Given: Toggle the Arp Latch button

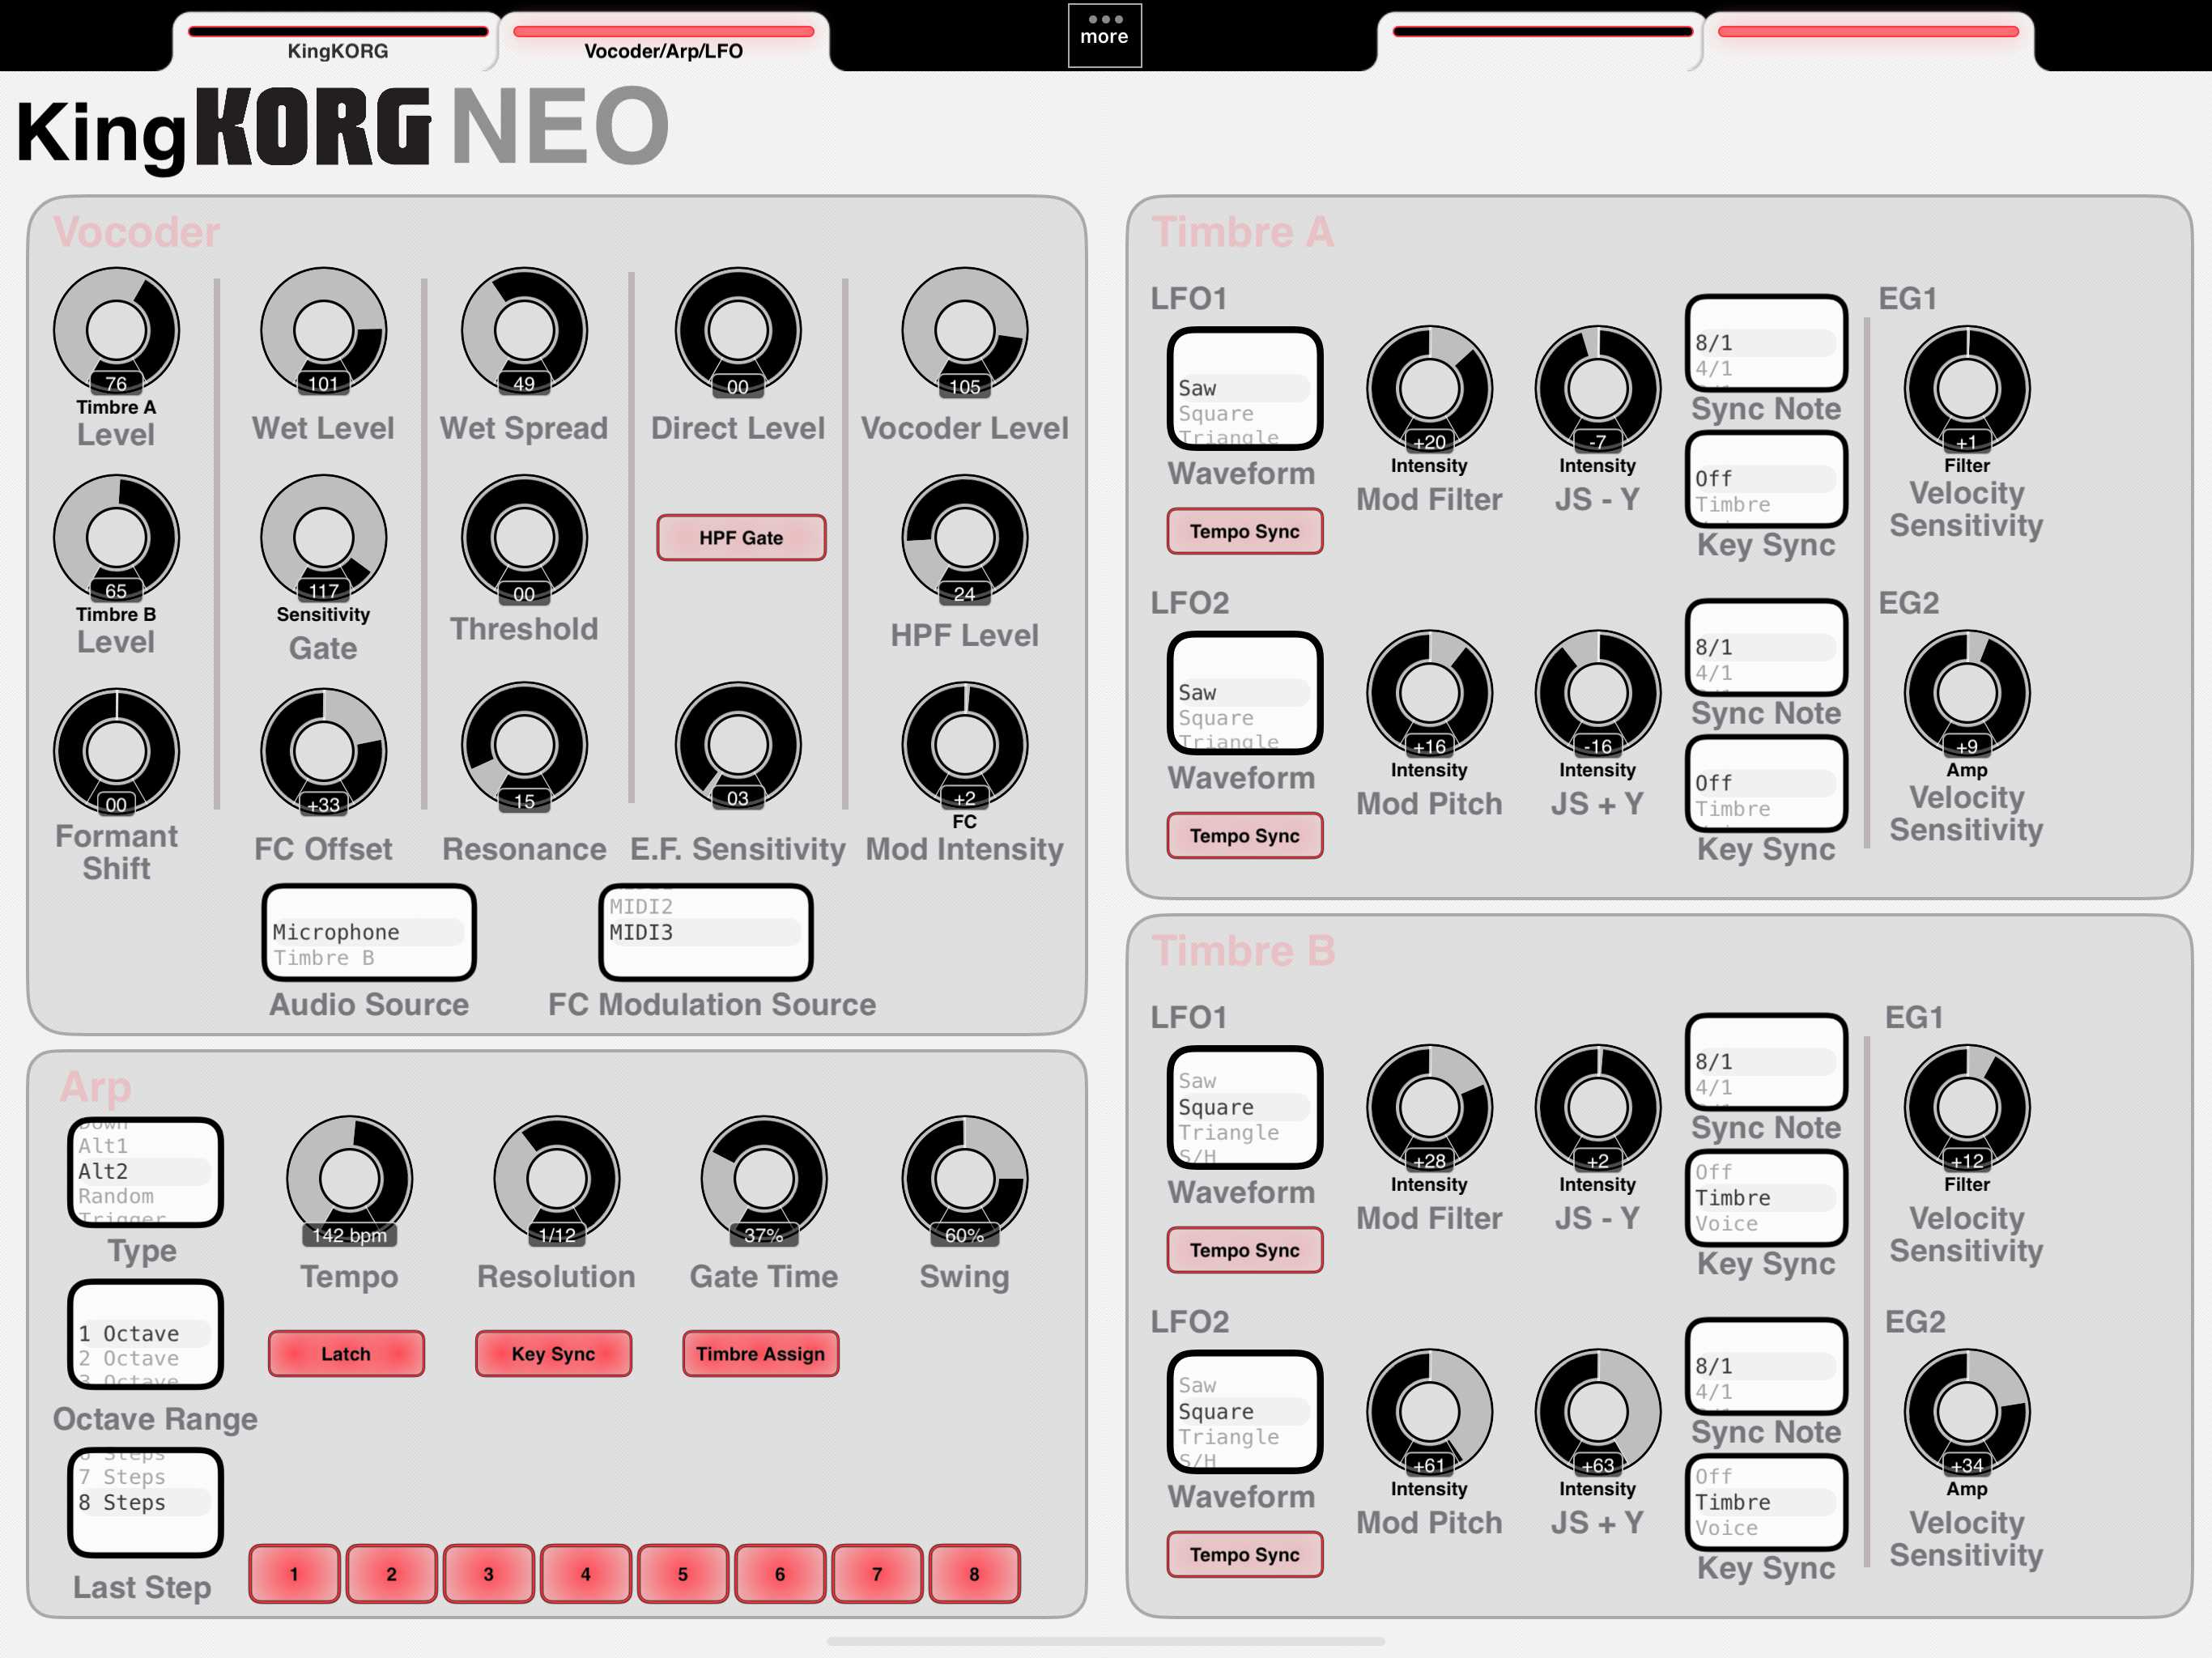Looking at the screenshot, I should click(x=346, y=1354).
